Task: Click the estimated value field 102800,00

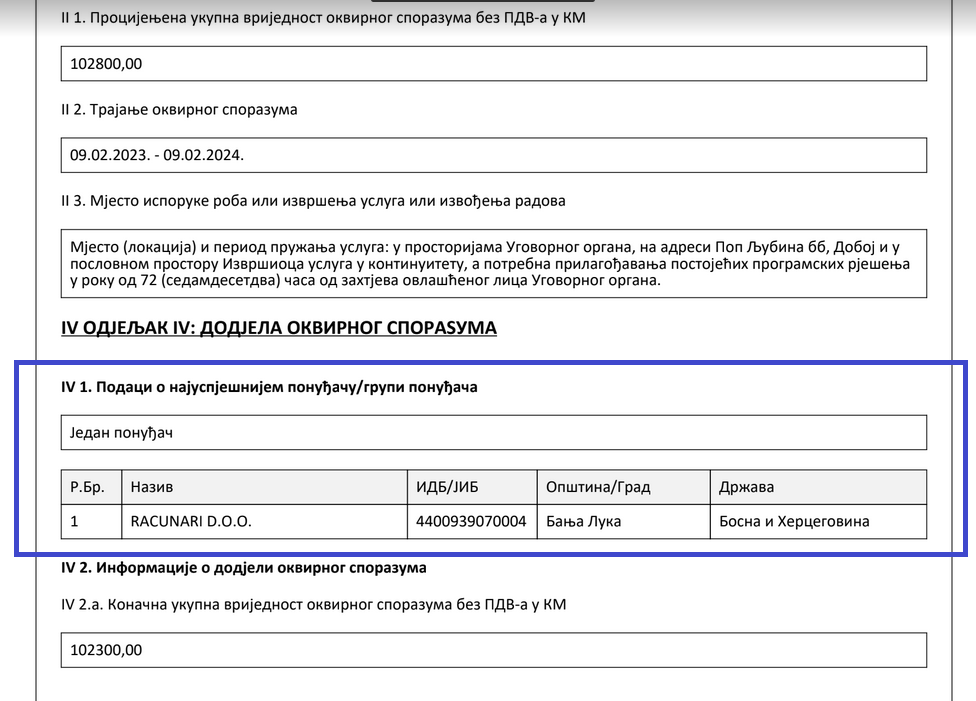Action: pyautogui.click(x=494, y=64)
